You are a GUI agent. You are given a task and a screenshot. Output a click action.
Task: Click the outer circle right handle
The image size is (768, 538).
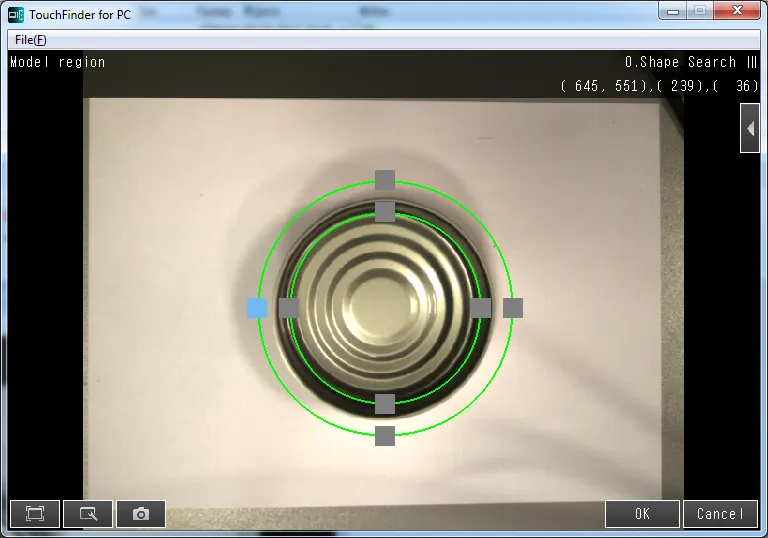point(513,308)
